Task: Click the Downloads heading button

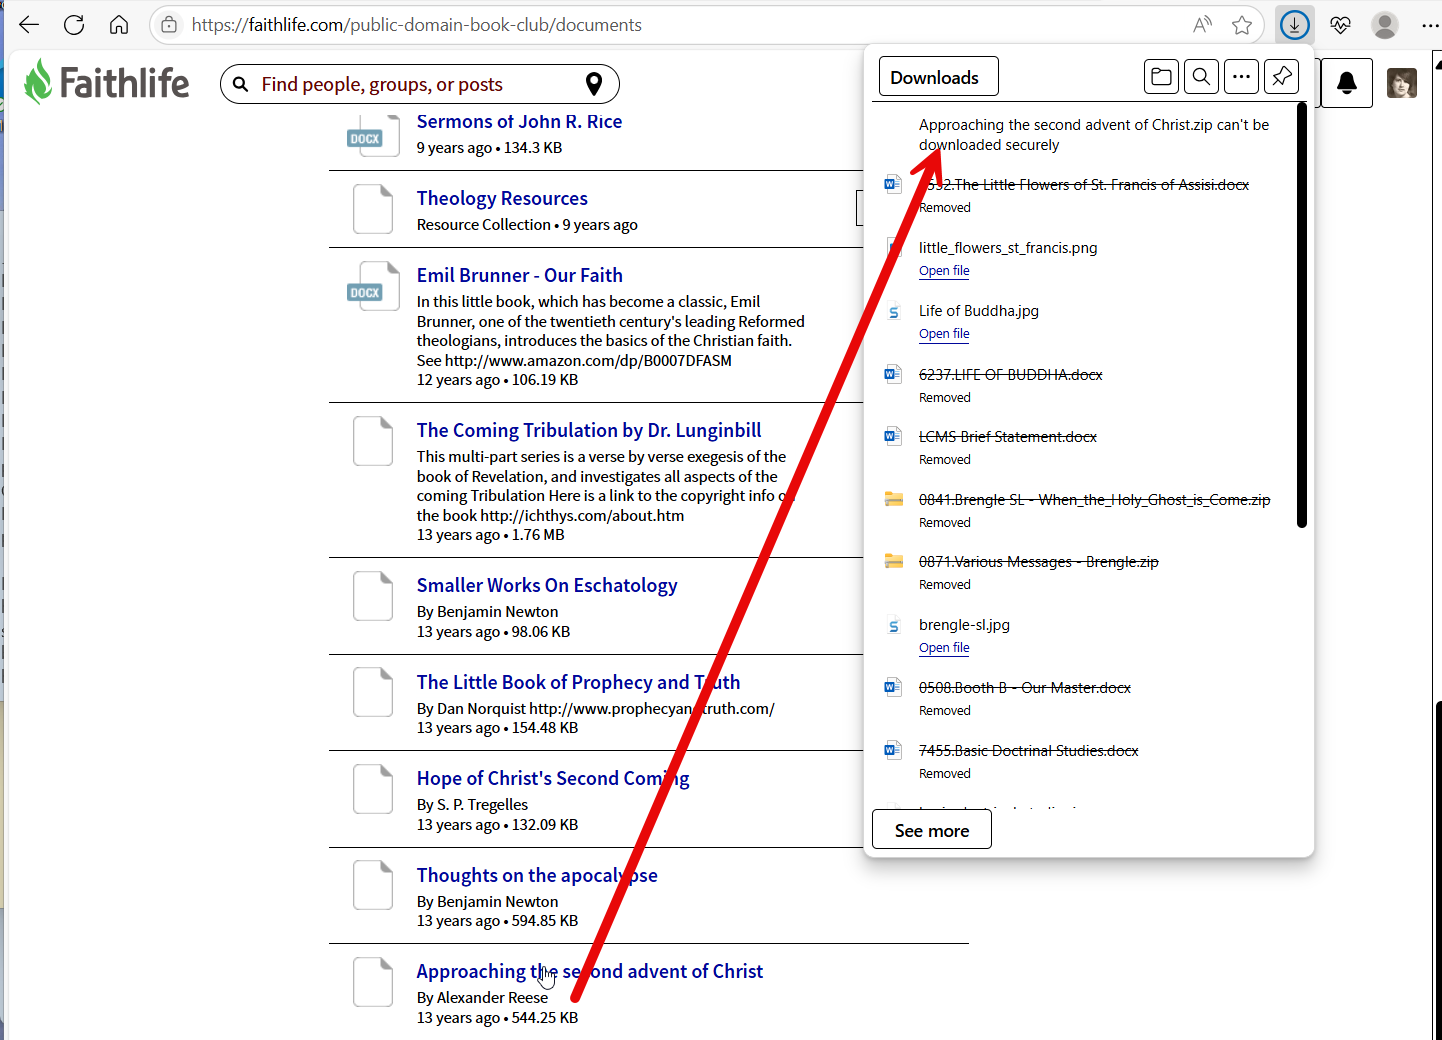Action: [x=938, y=77]
